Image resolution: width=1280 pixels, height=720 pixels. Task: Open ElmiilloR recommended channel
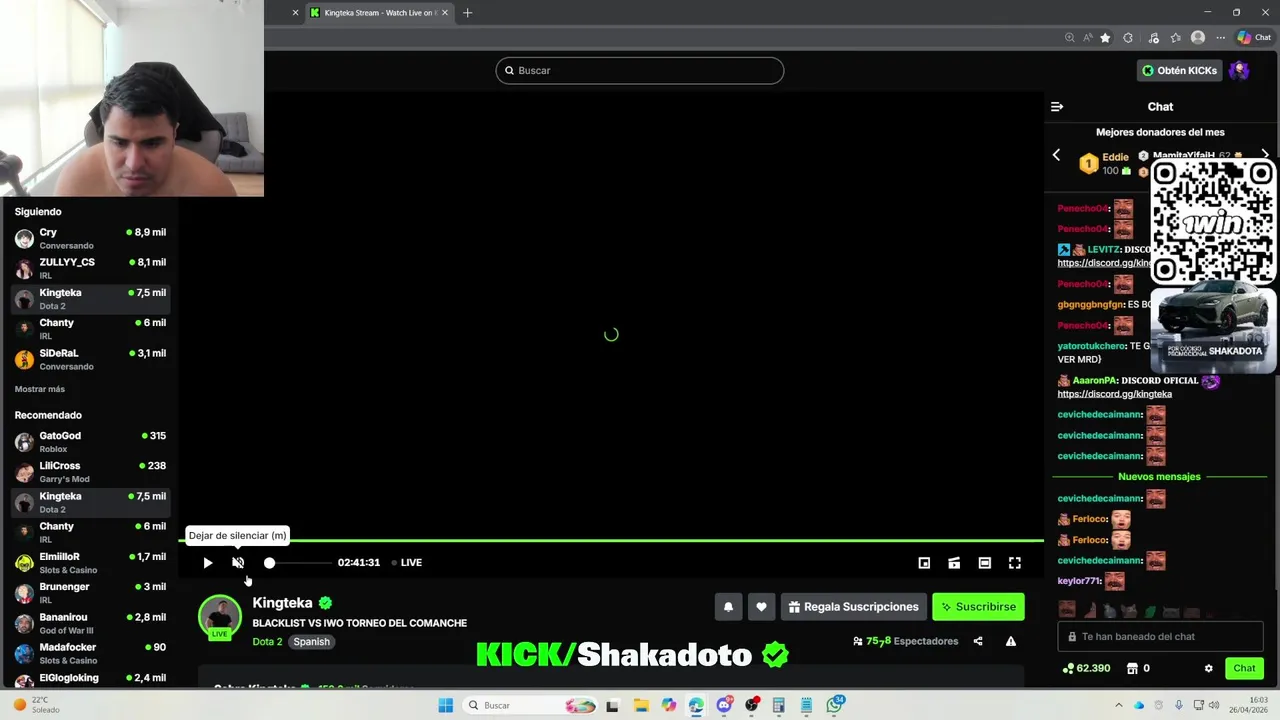pyautogui.click(x=90, y=563)
